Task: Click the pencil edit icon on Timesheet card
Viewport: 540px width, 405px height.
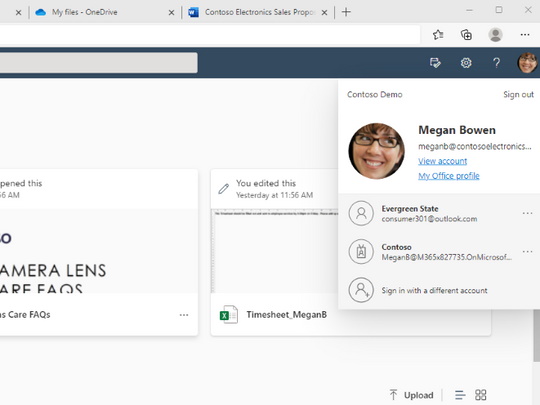Action: pyautogui.click(x=224, y=189)
